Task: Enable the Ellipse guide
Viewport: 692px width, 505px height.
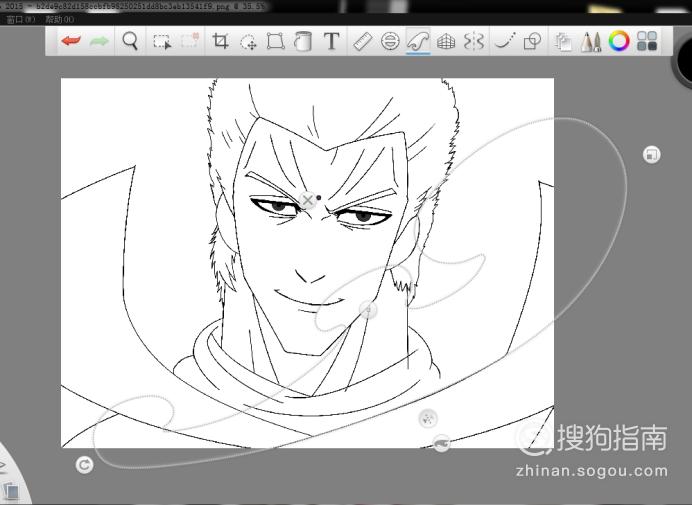Action: (390, 41)
